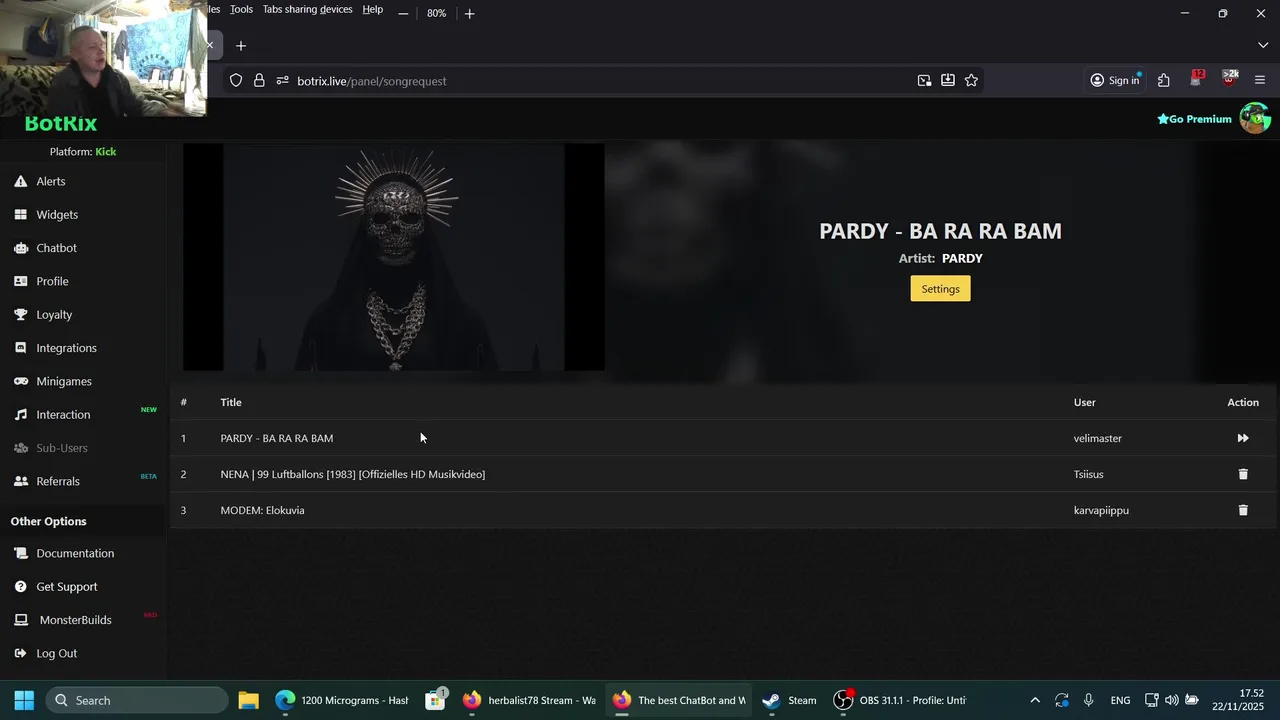The height and width of the screenshot is (720, 1280).
Task: Click the Platform: Kick label
Action: pos(83,151)
